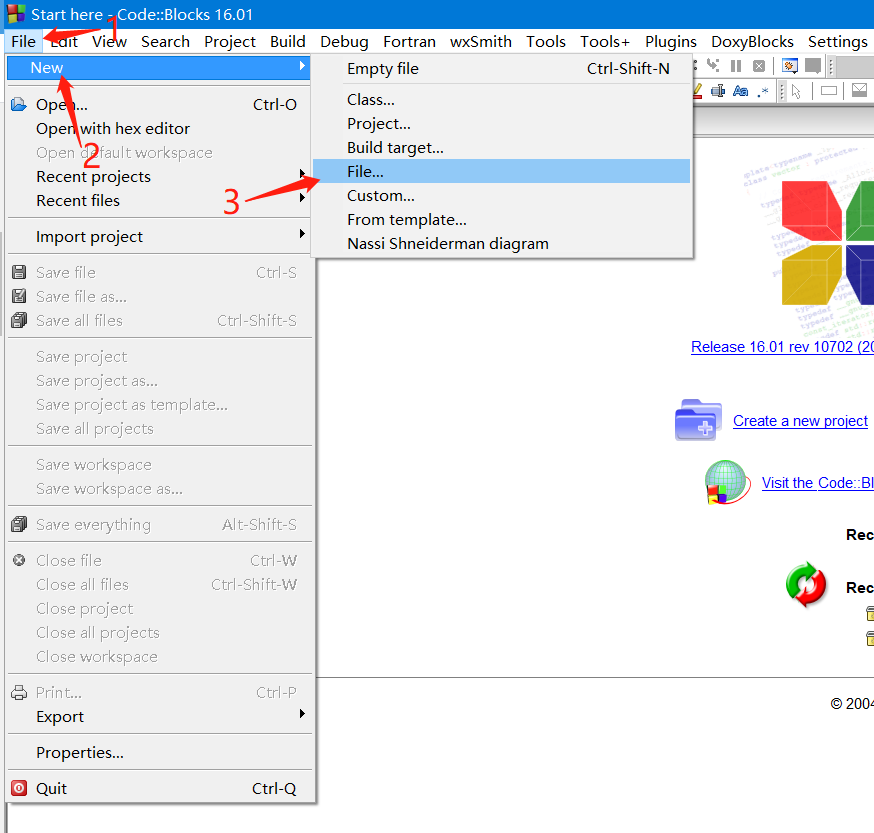Click the Save everything icon entry
Screen dimensions: 874x833
point(19,524)
